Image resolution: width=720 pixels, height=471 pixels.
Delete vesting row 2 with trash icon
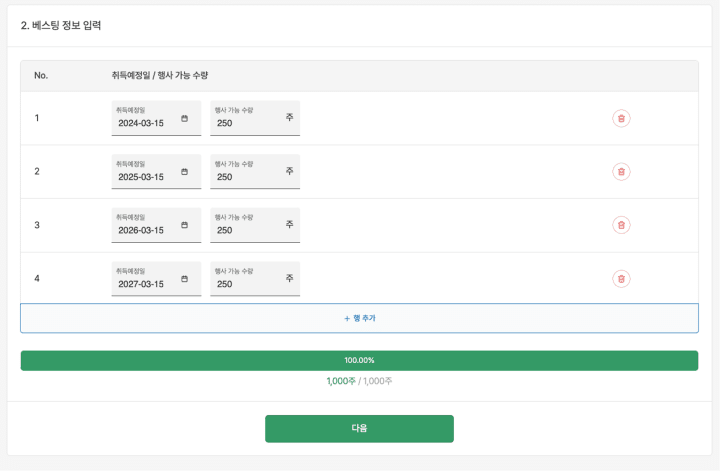pos(621,172)
